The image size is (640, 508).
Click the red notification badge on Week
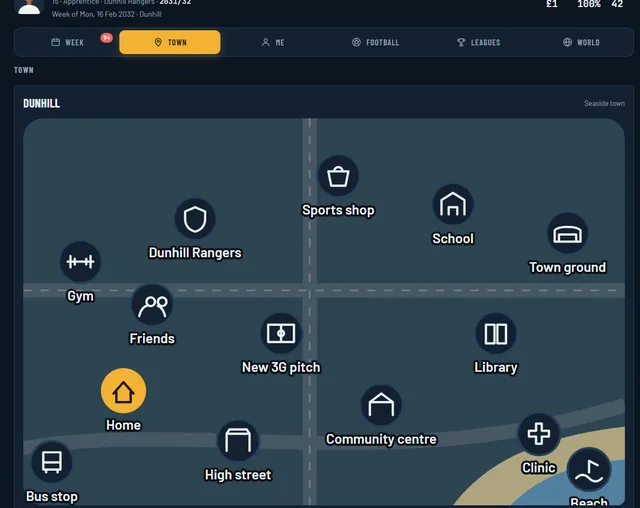coord(107,38)
